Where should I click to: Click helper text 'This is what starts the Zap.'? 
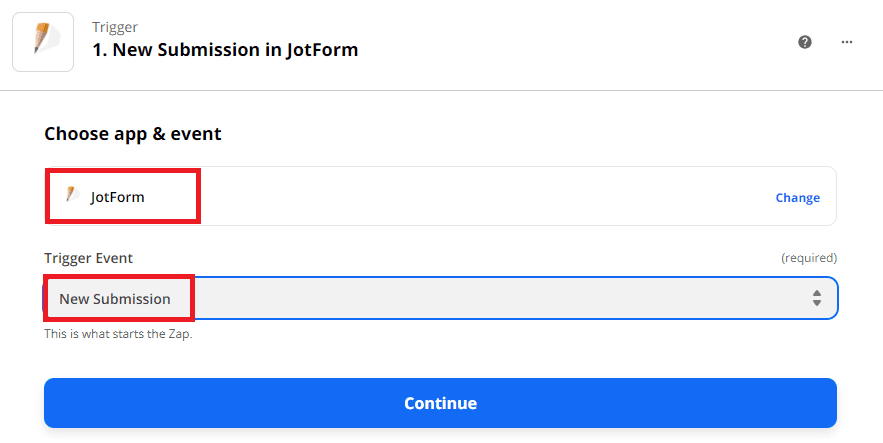[x=118, y=334]
